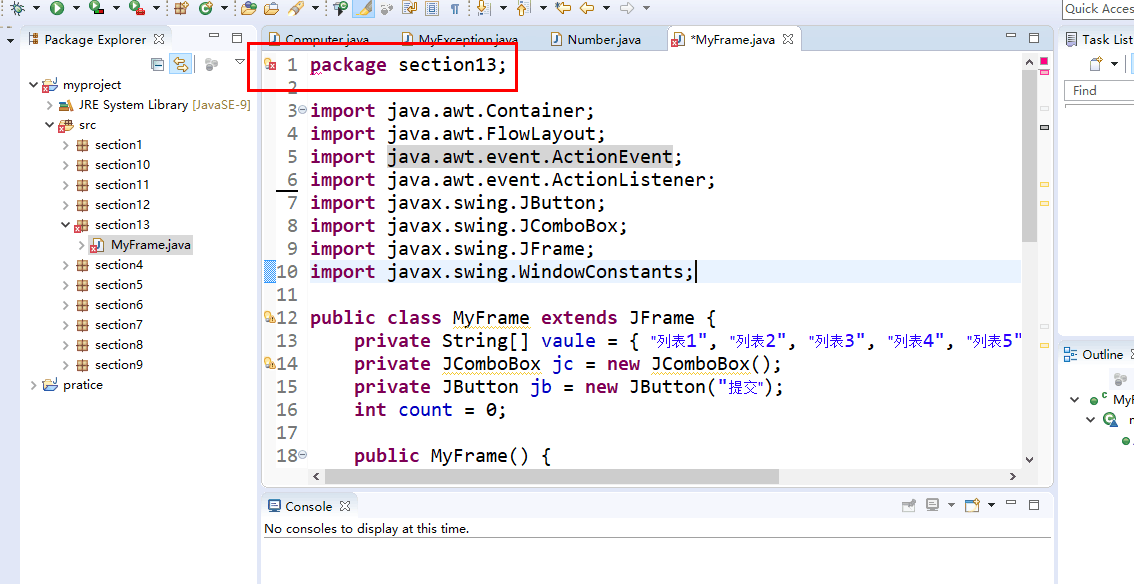Open the Run button dropdown arrow
Screen dimensions: 1134x584
75,8
